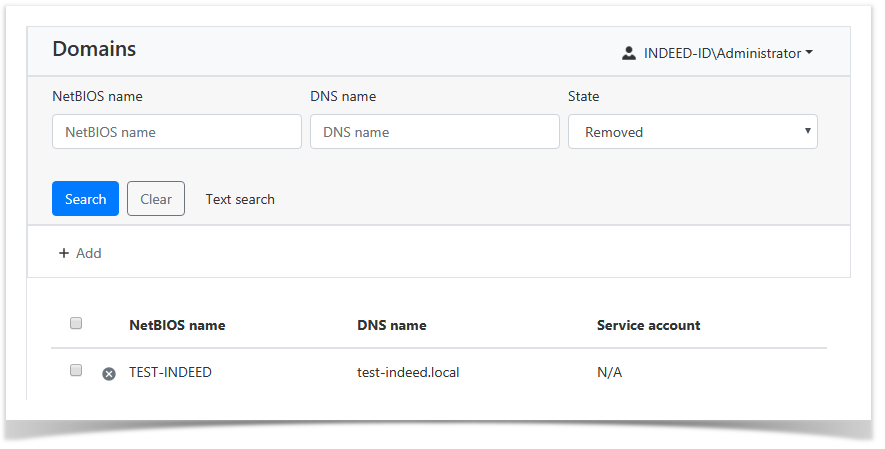Sort by the NetBIOS name column header
The image size is (885, 449).
coord(177,325)
